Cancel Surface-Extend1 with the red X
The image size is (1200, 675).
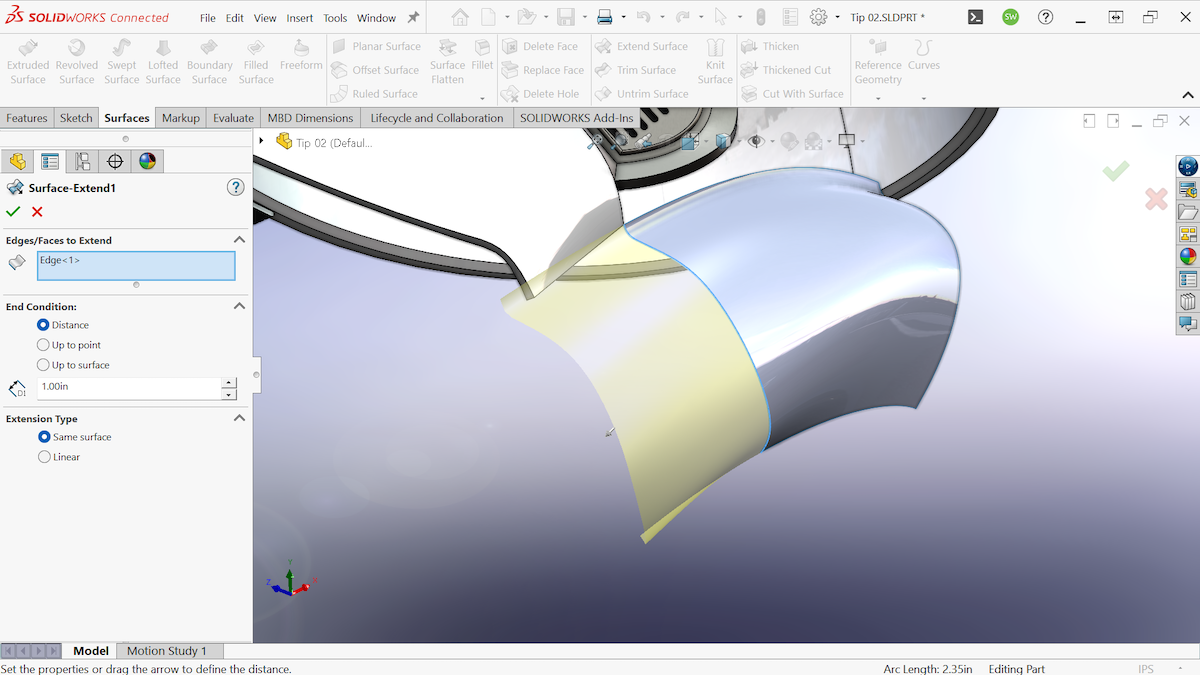[x=36, y=212]
